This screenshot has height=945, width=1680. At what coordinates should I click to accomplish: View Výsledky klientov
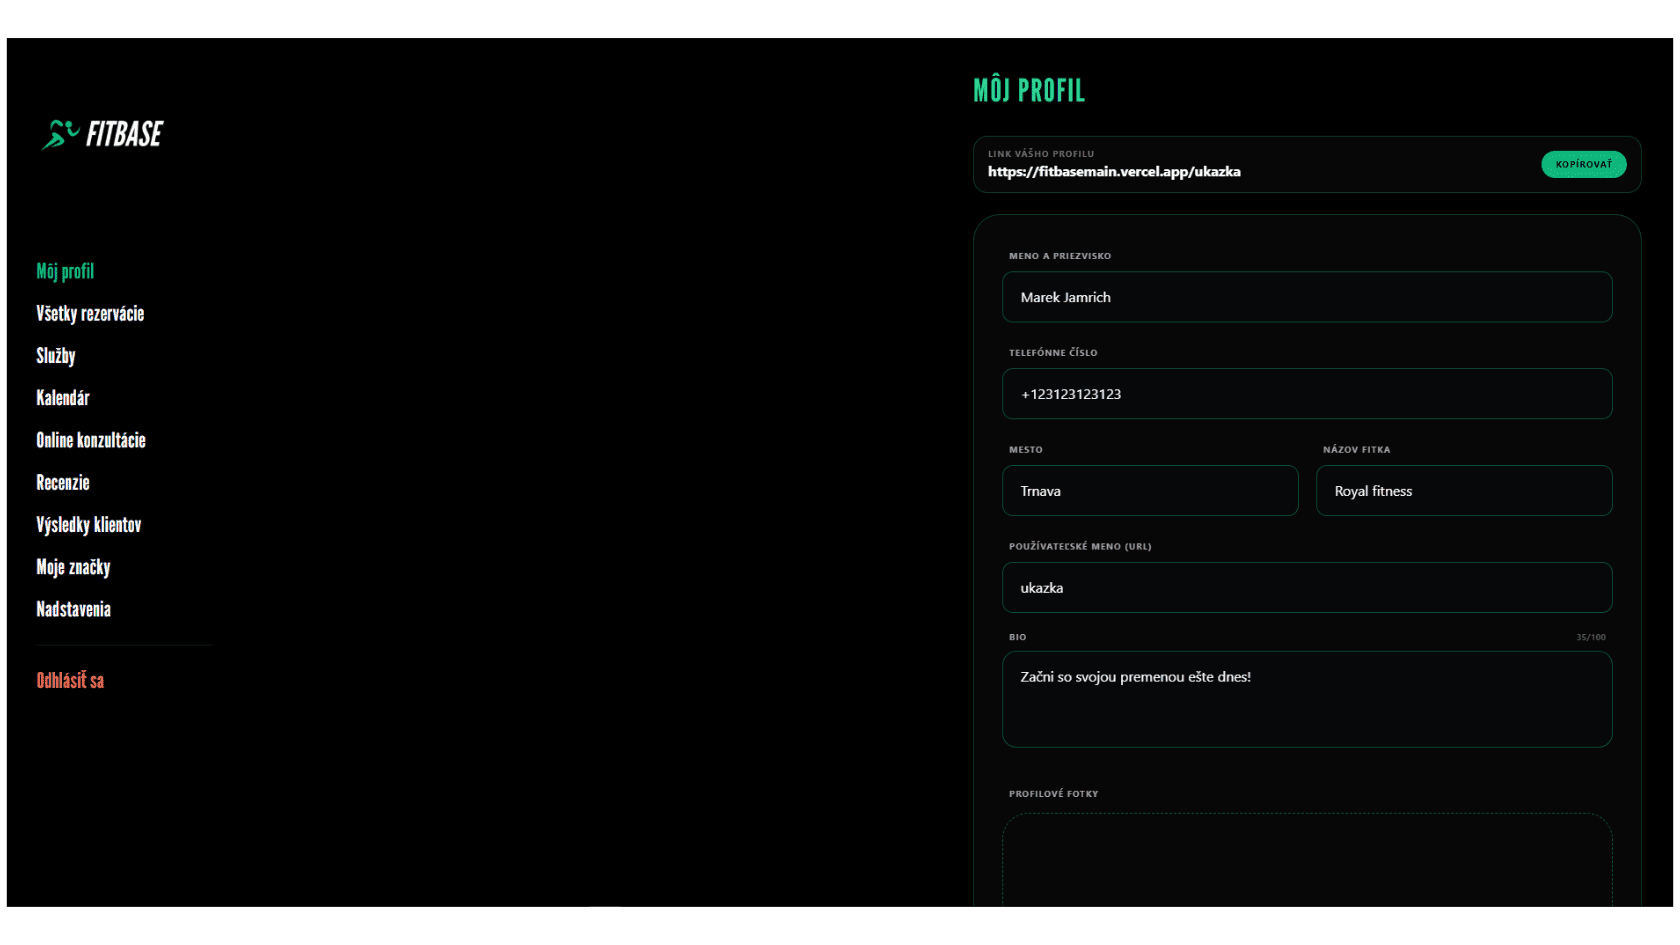pyautogui.click(x=88, y=524)
